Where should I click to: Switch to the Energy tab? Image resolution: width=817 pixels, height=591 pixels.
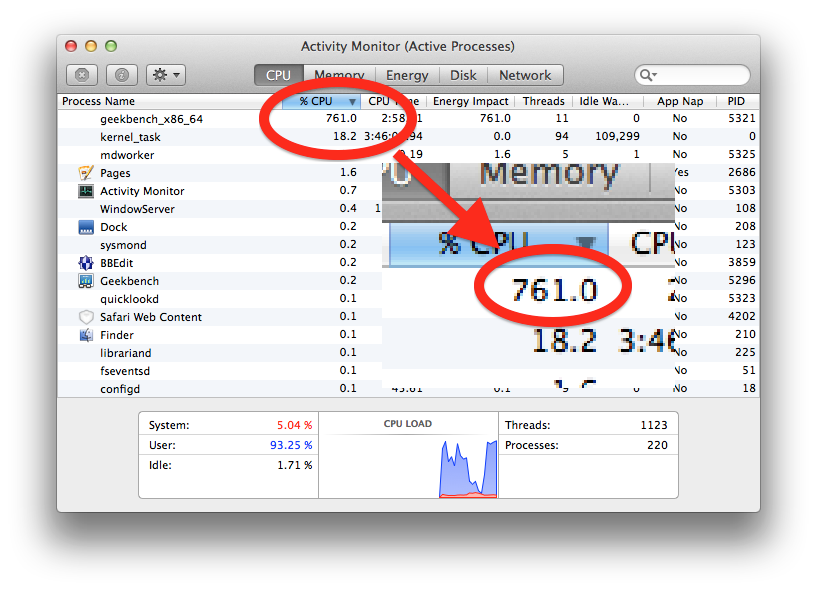407,75
